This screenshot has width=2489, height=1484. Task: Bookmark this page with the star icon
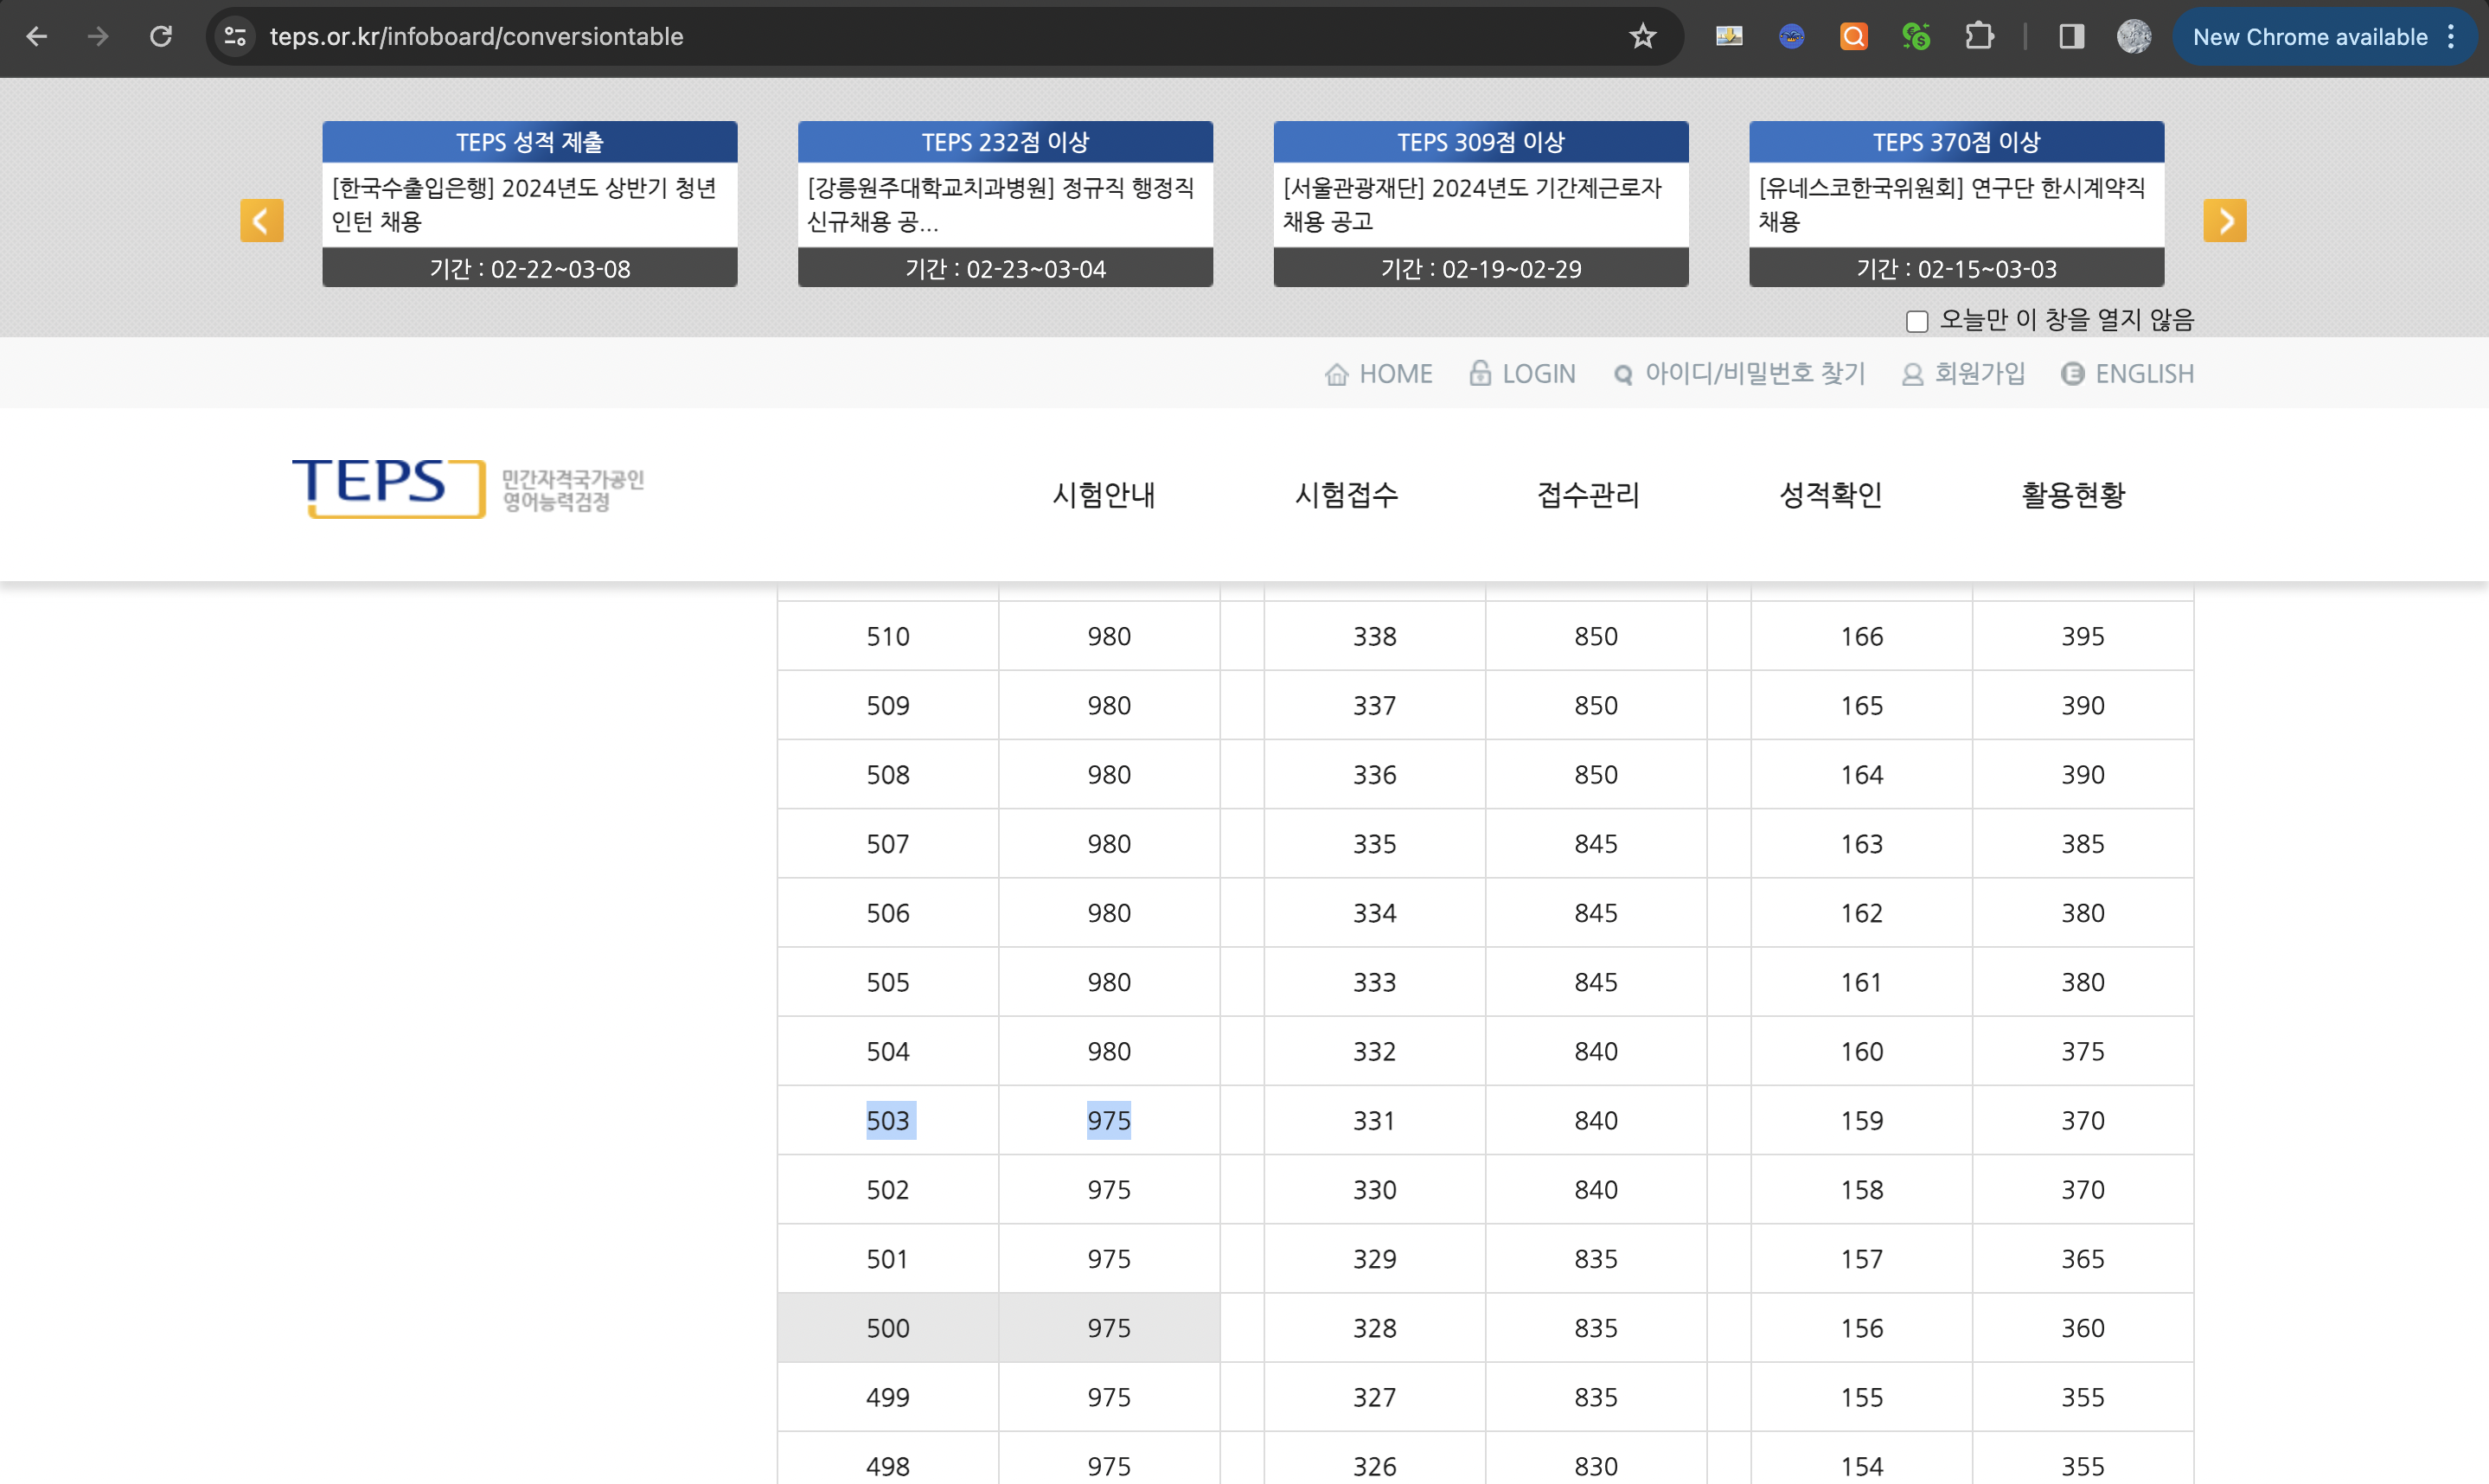1642,37
